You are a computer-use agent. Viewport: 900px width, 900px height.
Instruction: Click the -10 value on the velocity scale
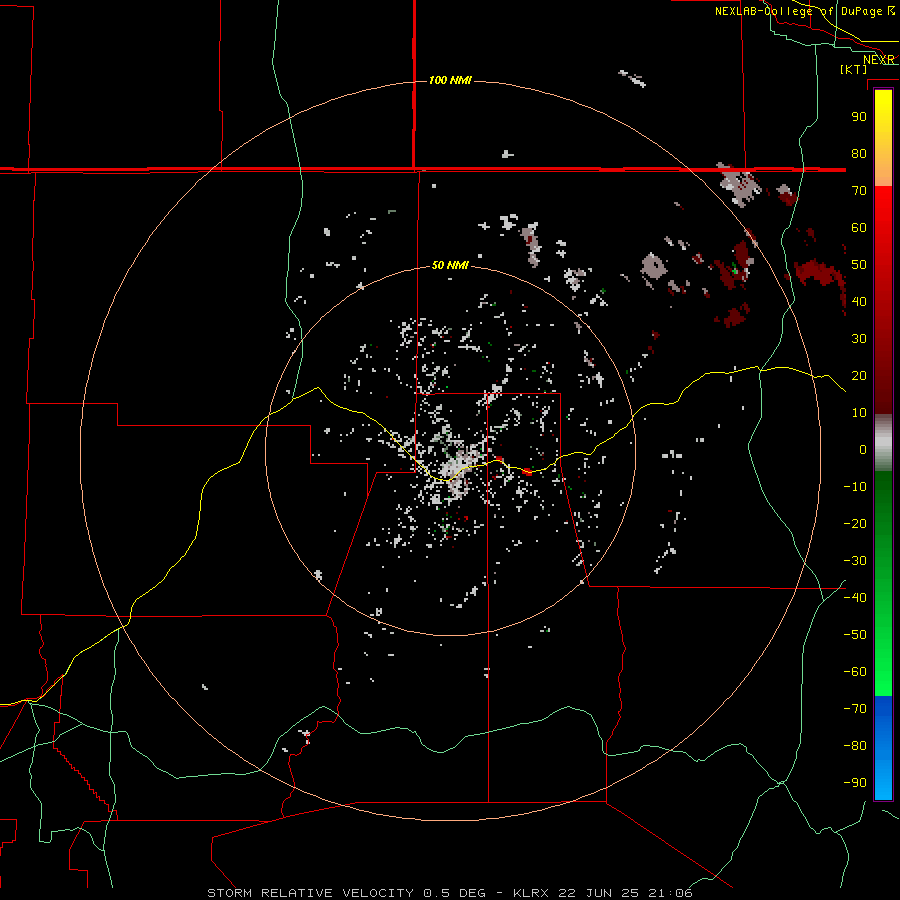point(855,487)
